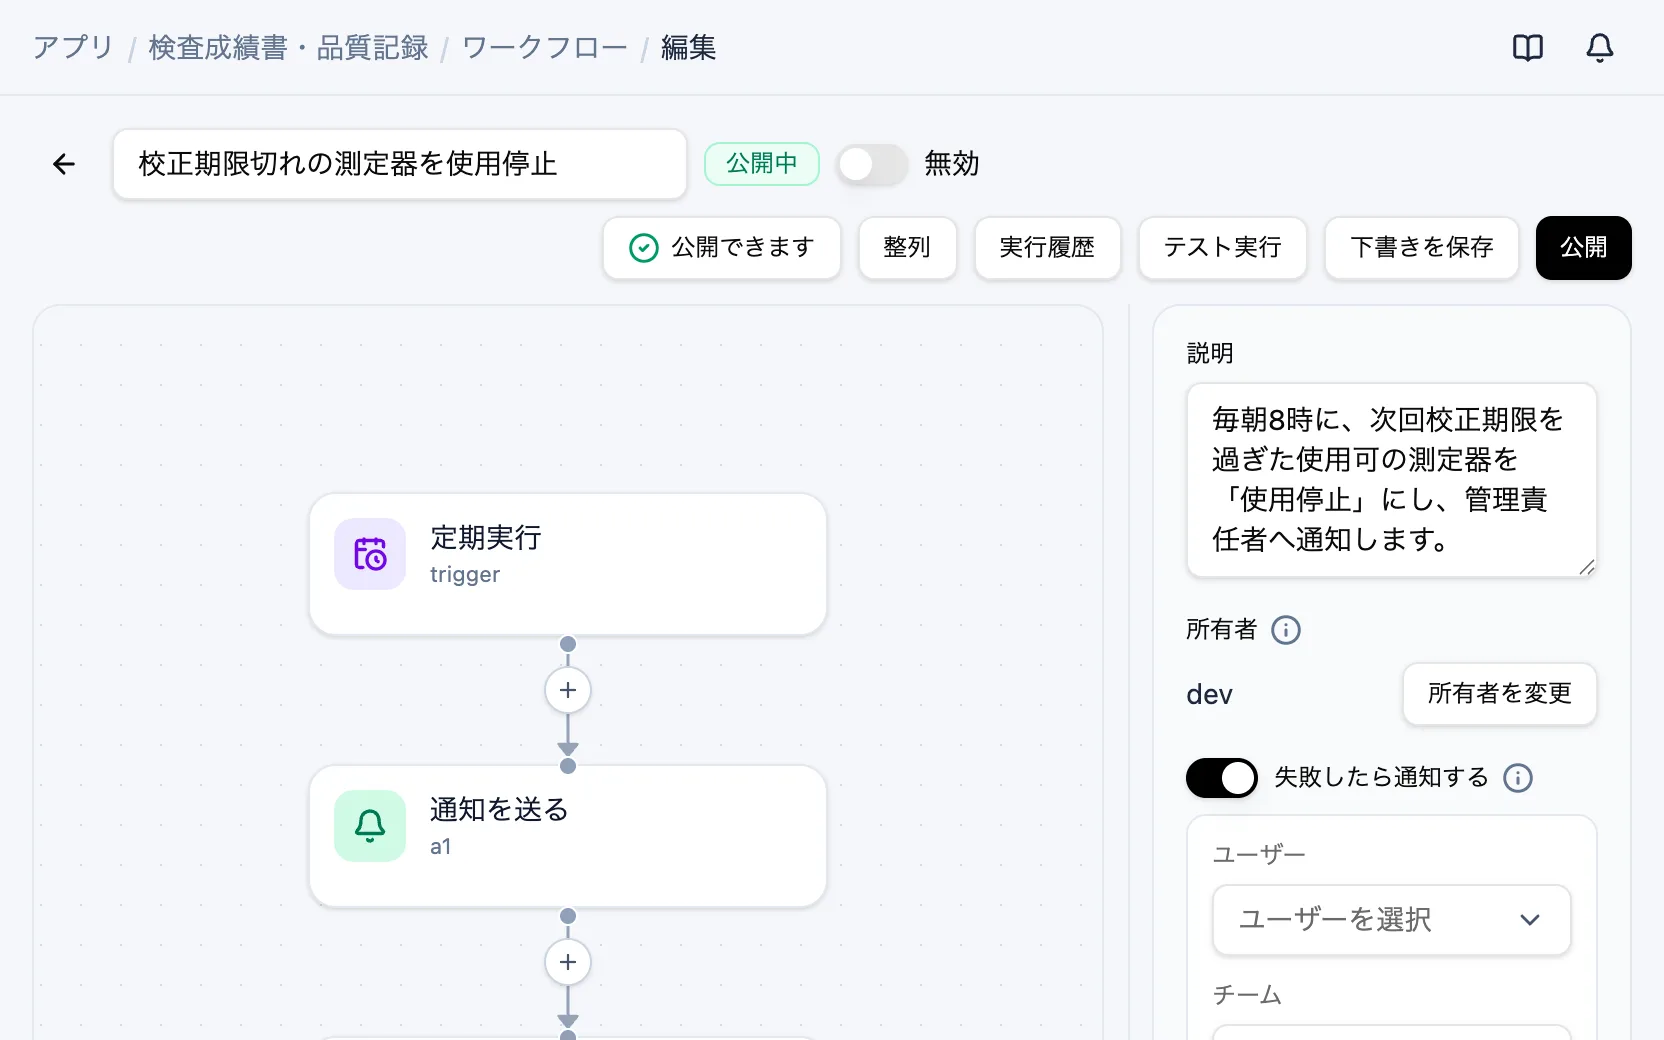Viewport: 1664px width, 1040px height.
Task: Go to アプリ breadcrumb
Action: click(73, 48)
